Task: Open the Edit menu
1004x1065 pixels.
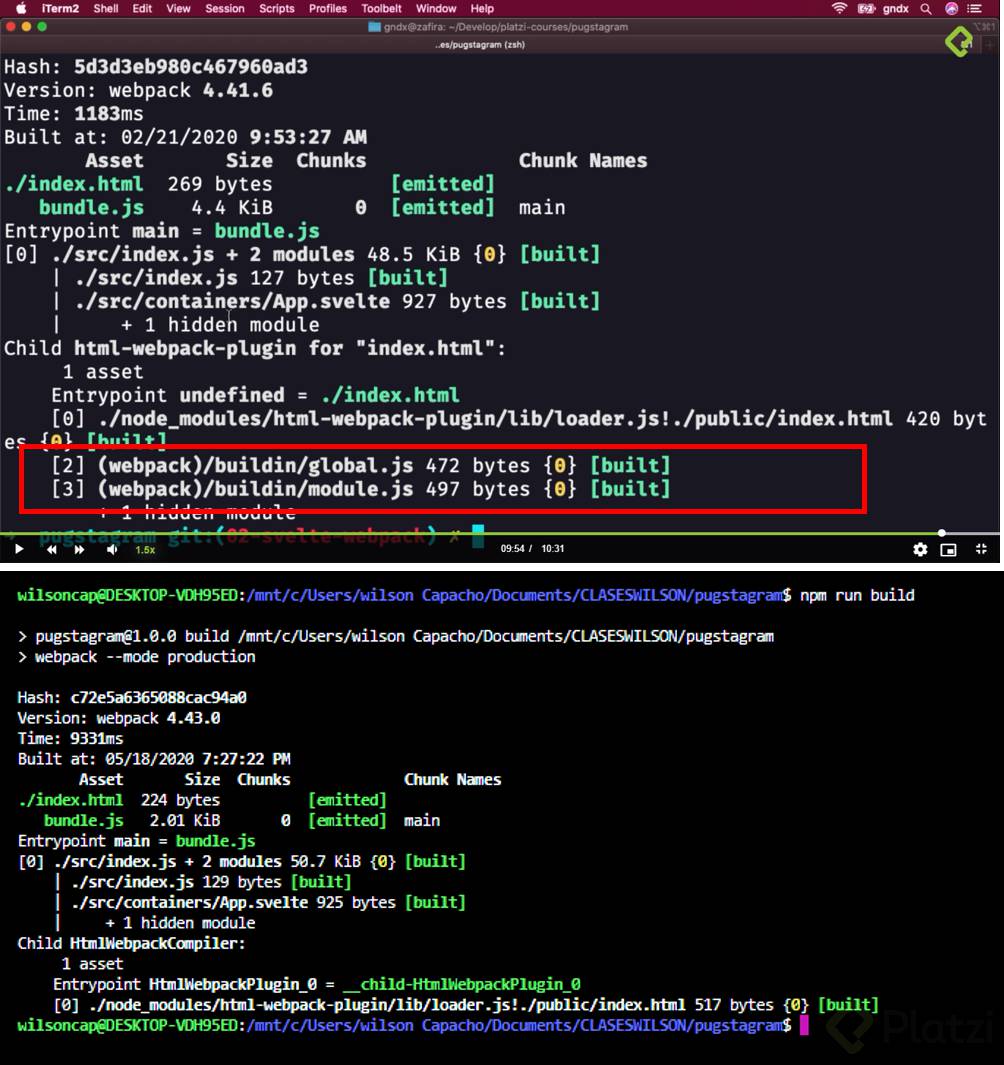Action: pyautogui.click(x=142, y=8)
